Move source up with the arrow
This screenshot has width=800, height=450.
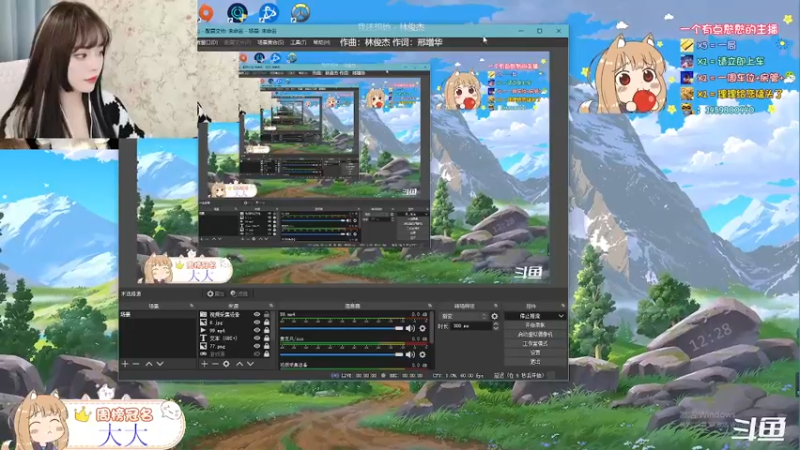pos(239,364)
